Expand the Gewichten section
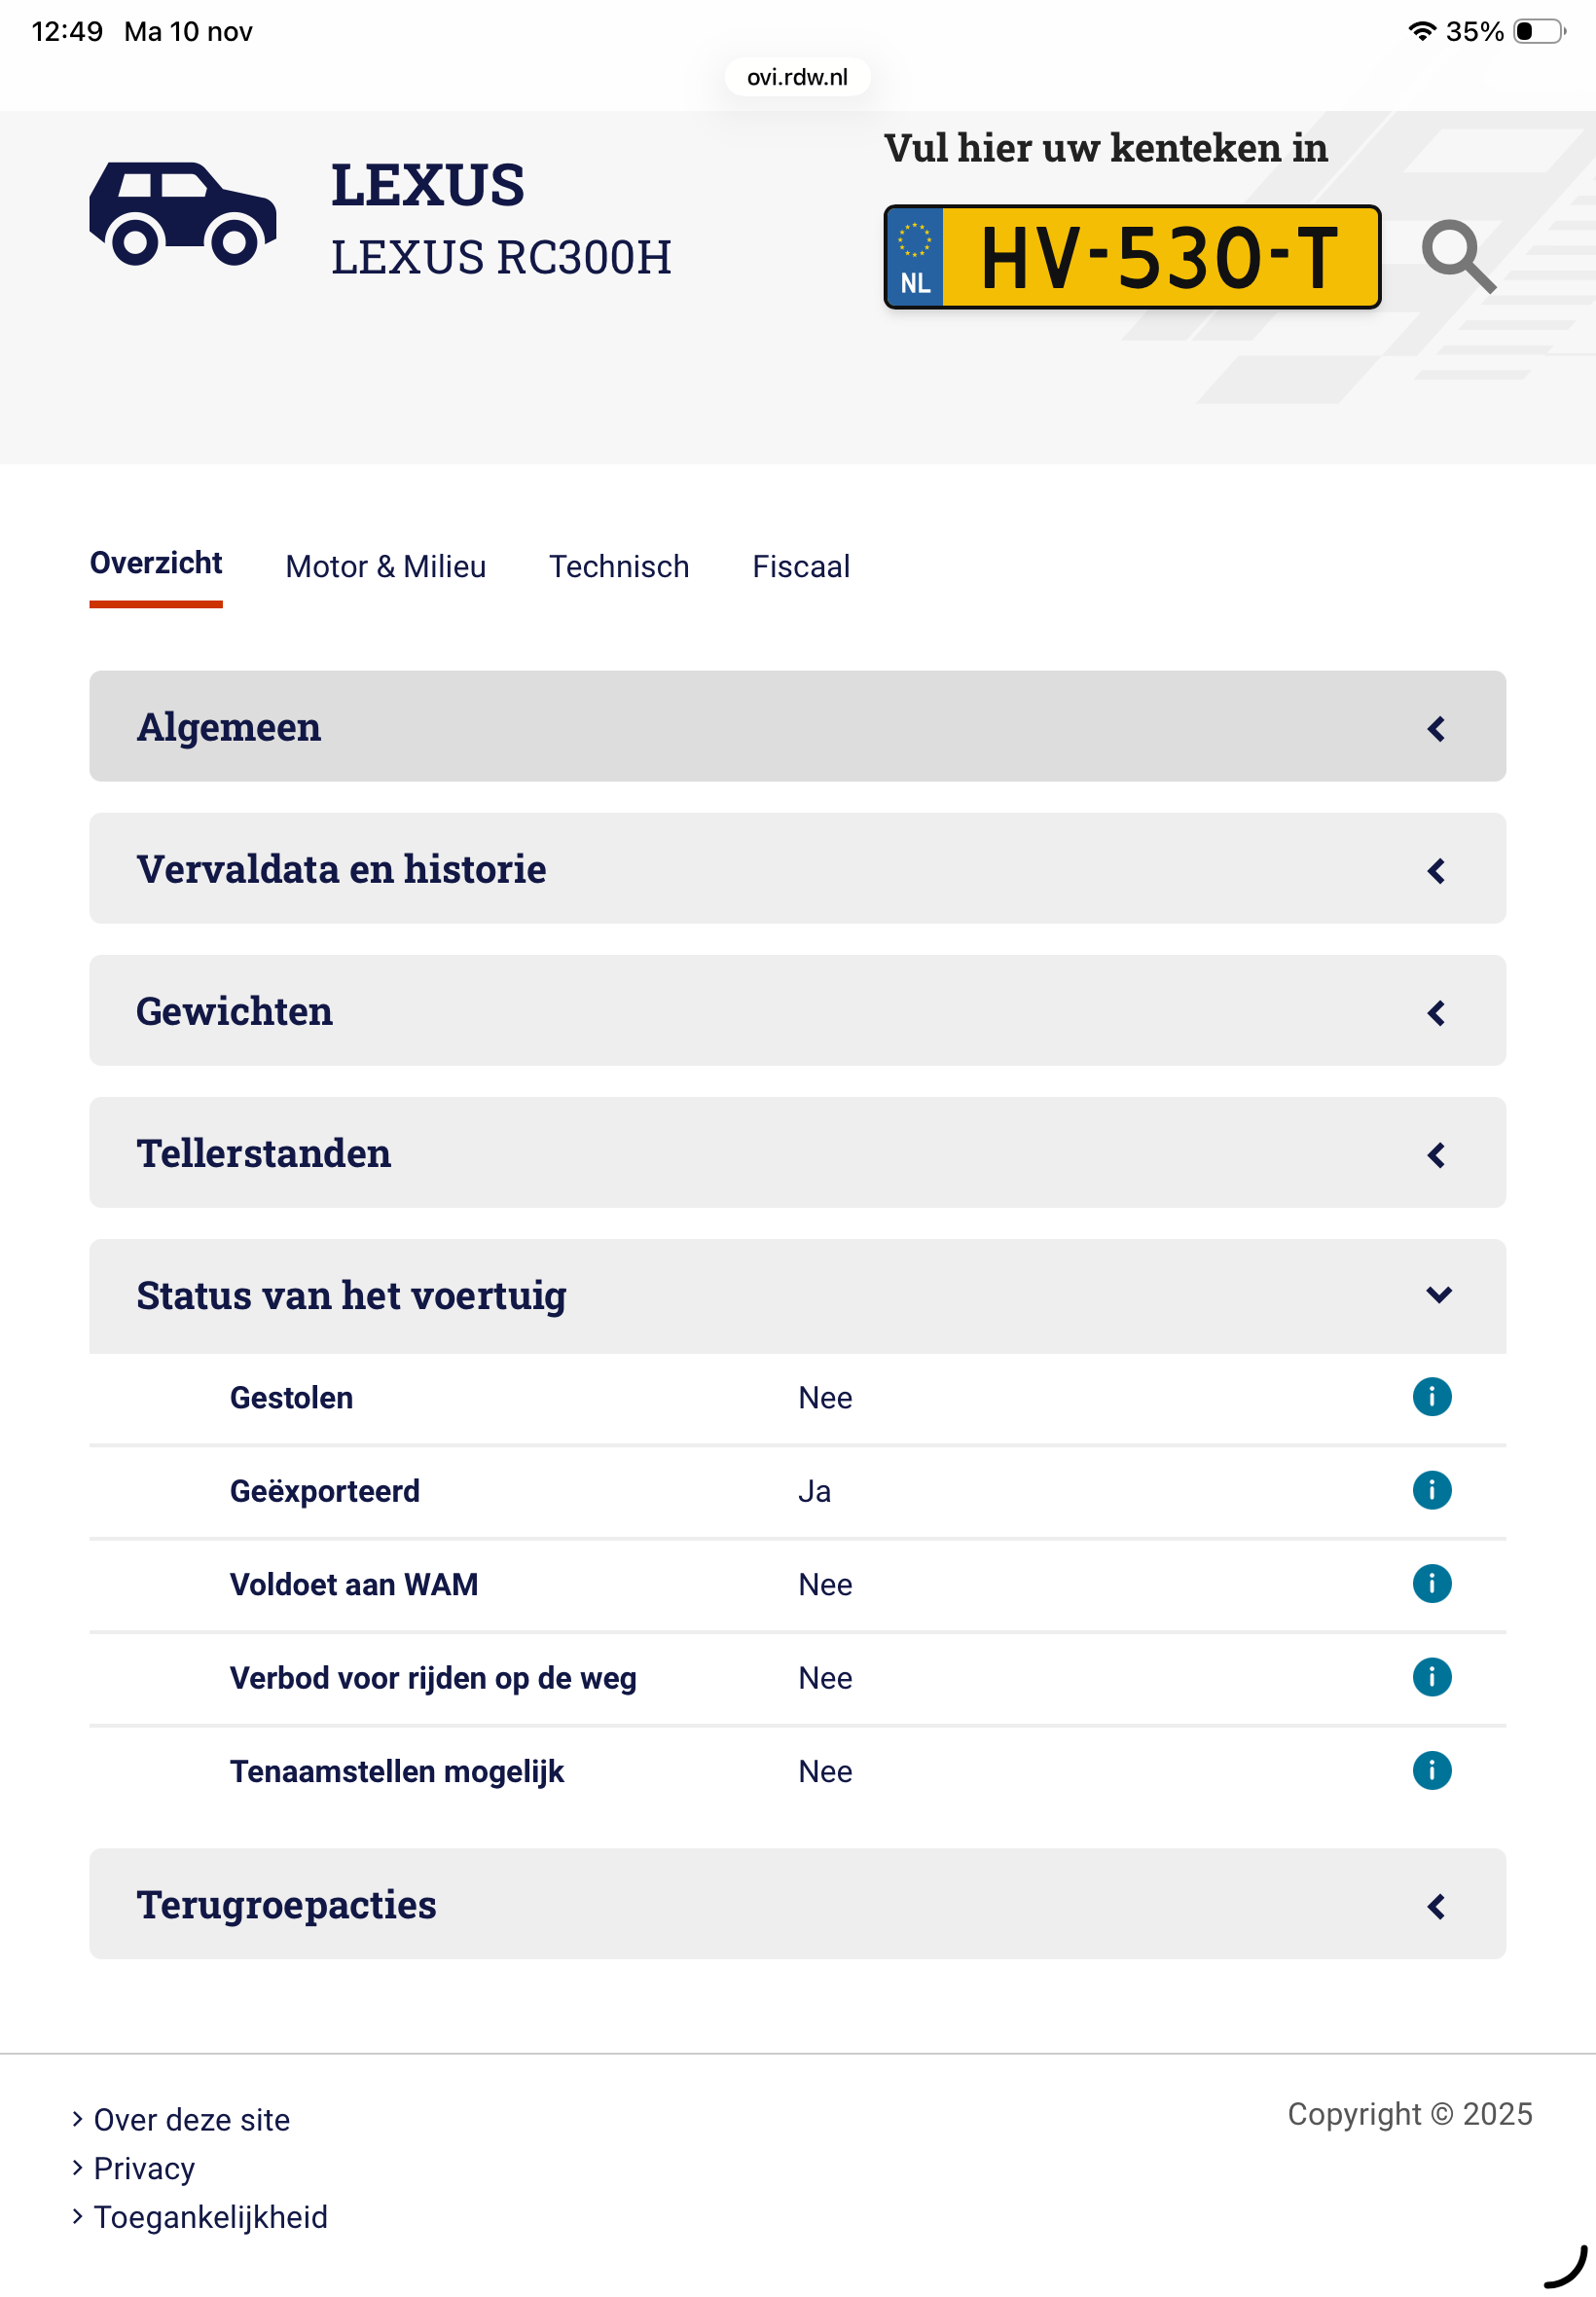The image size is (1596, 2297). [797, 1010]
